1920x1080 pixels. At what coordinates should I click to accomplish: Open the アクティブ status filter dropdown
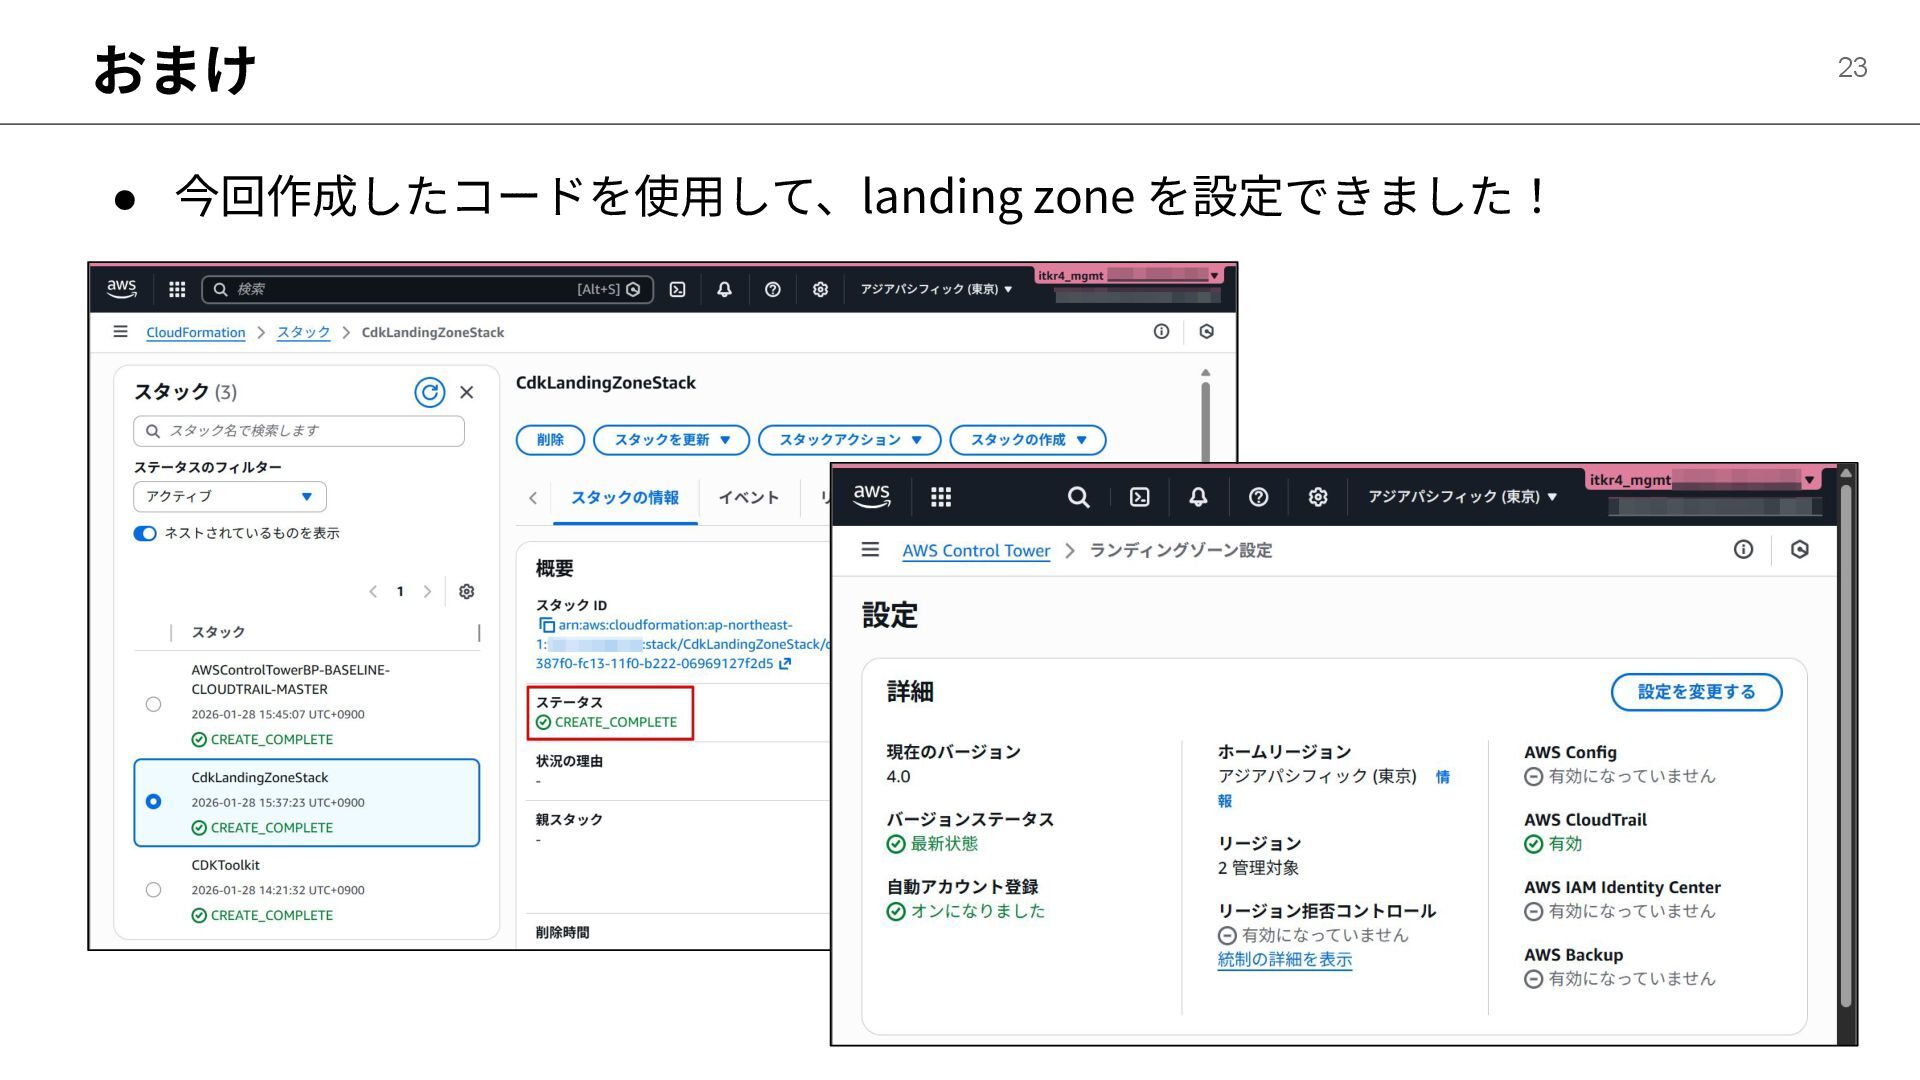[x=229, y=496]
